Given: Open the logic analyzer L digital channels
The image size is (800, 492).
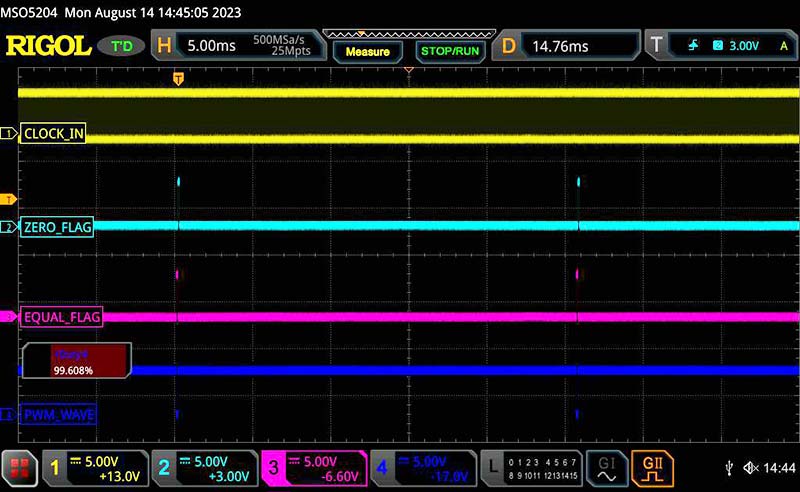Looking at the screenshot, I should point(532,468).
